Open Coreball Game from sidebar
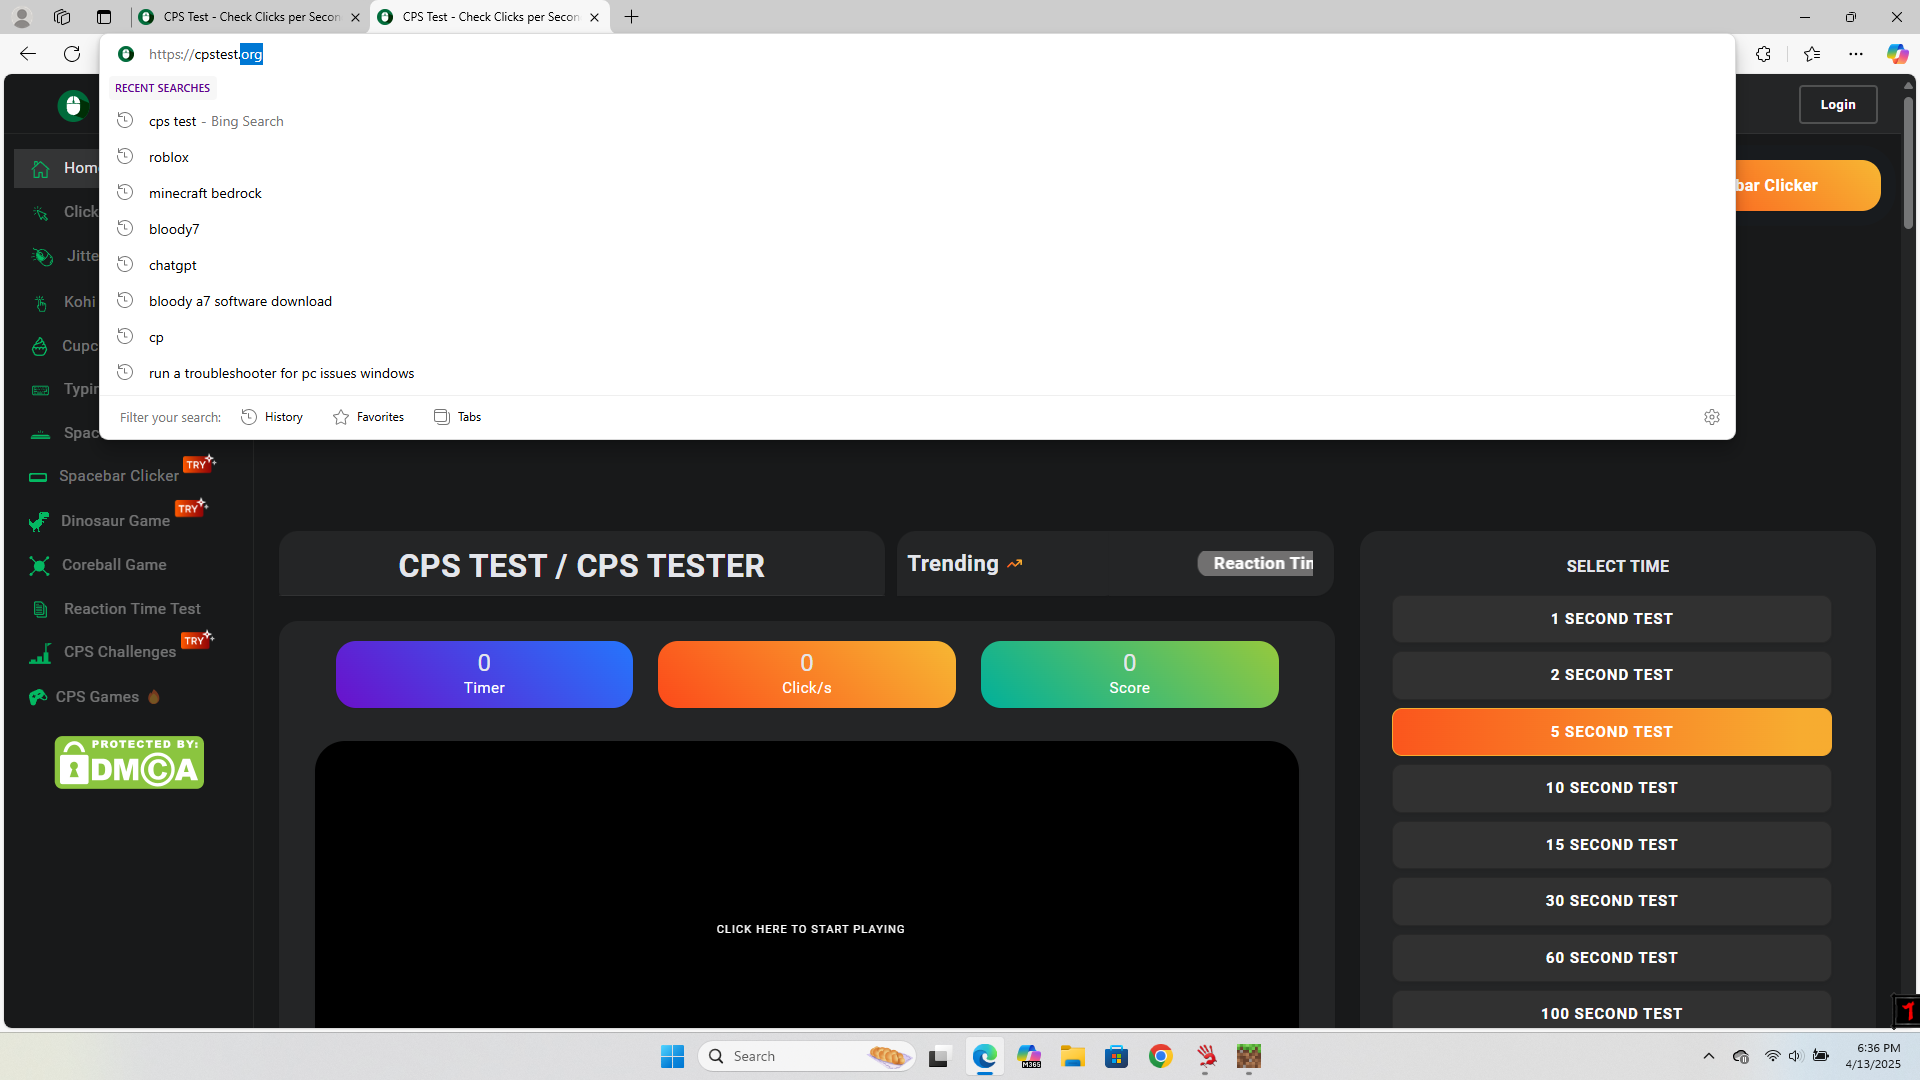This screenshot has height=1080, width=1920. [x=114, y=565]
